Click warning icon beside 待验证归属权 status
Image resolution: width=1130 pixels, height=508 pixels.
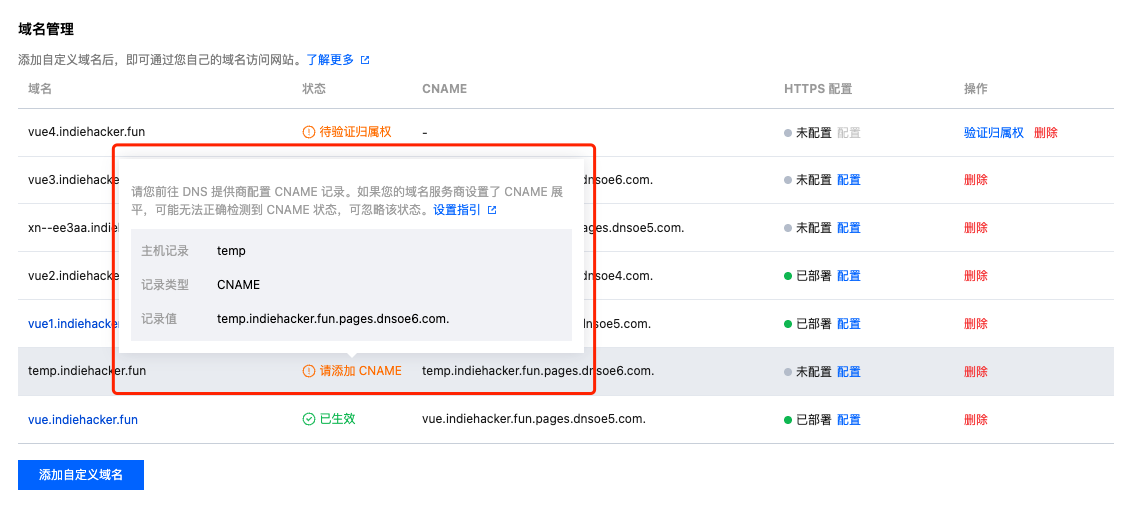coord(309,132)
